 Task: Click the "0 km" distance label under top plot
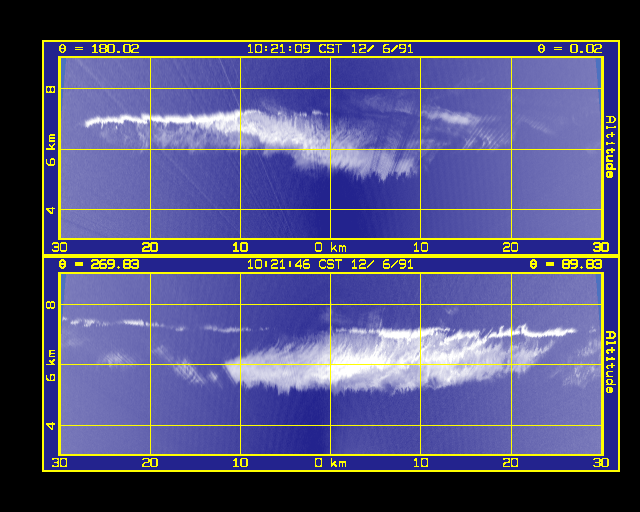click(x=331, y=247)
